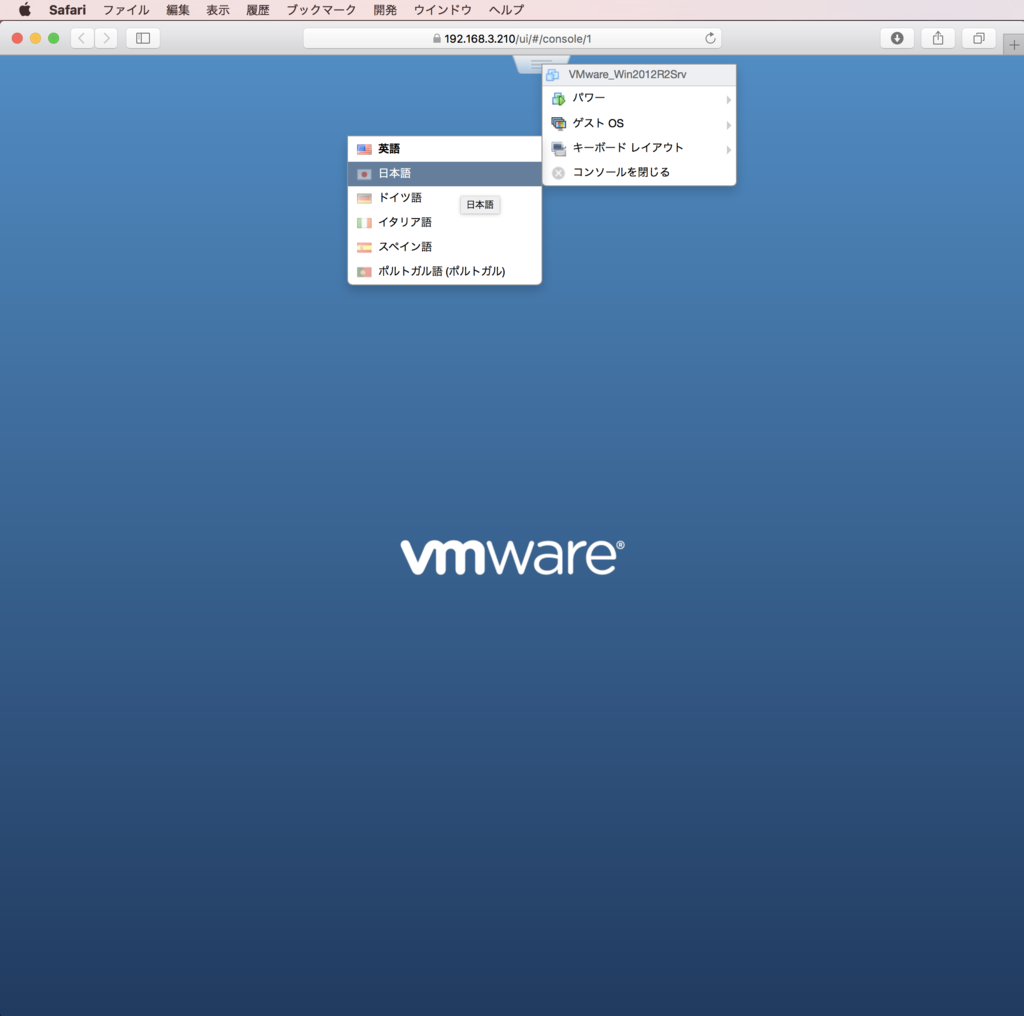Screen dimensions: 1024x1016
Task: Select 日本語 keyboard layout
Action: click(x=445, y=174)
